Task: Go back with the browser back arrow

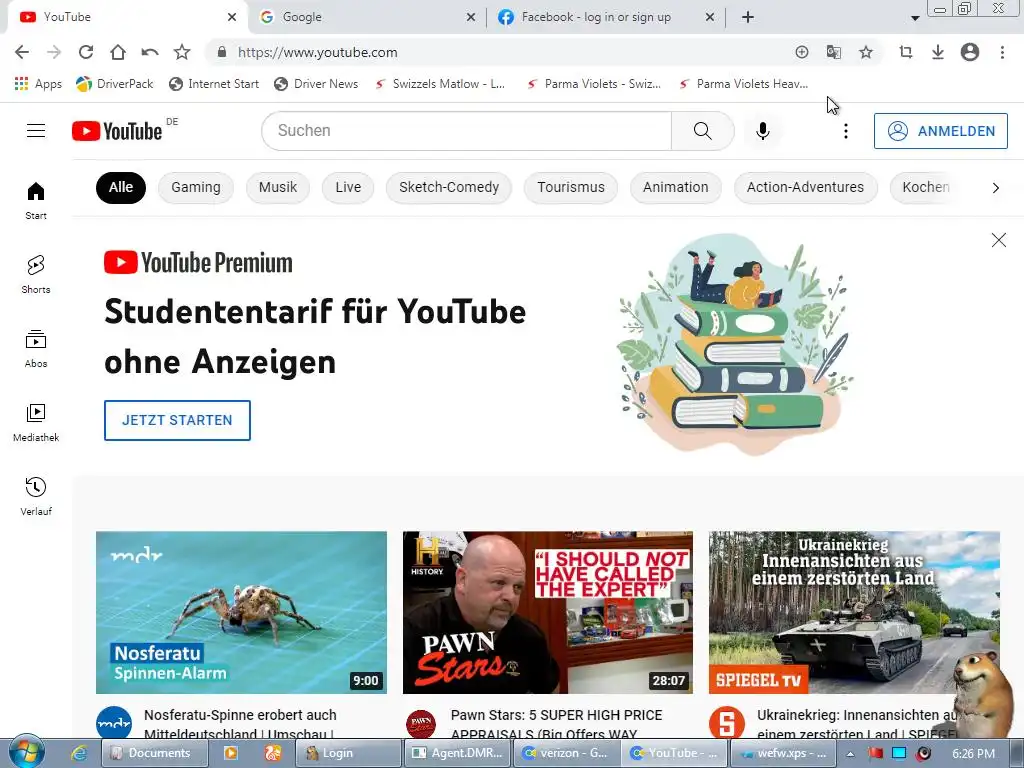Action: tap(22, 52)
